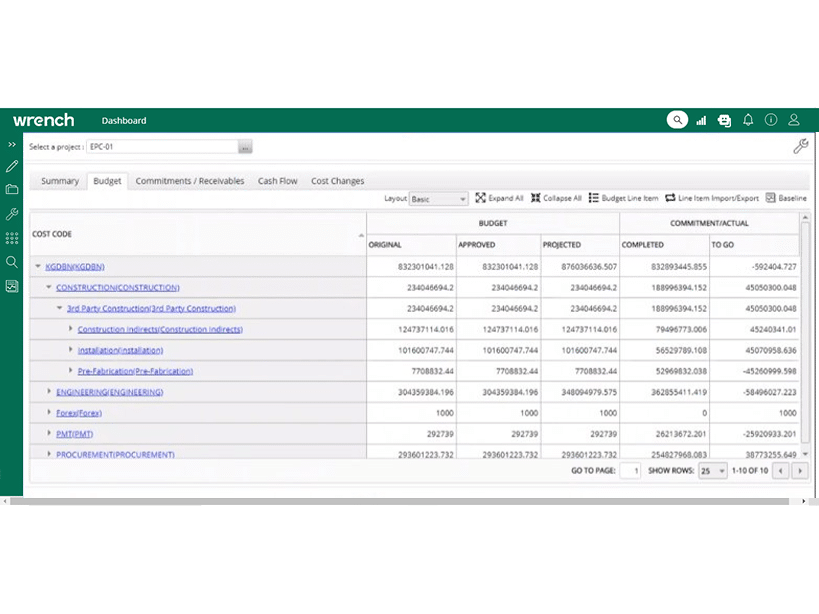Click the wrench settings icon below header
The image size is (819, 614).
800,147
